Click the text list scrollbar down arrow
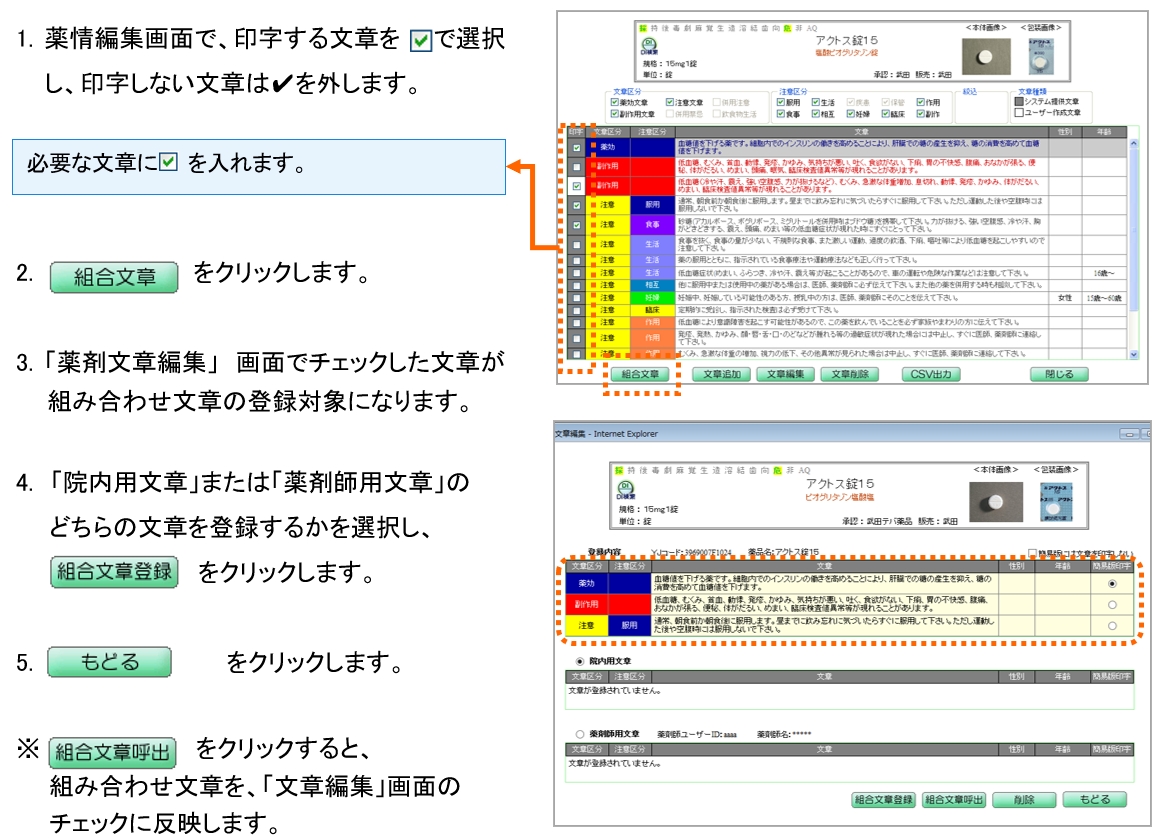 click(x=1133, y=354)
